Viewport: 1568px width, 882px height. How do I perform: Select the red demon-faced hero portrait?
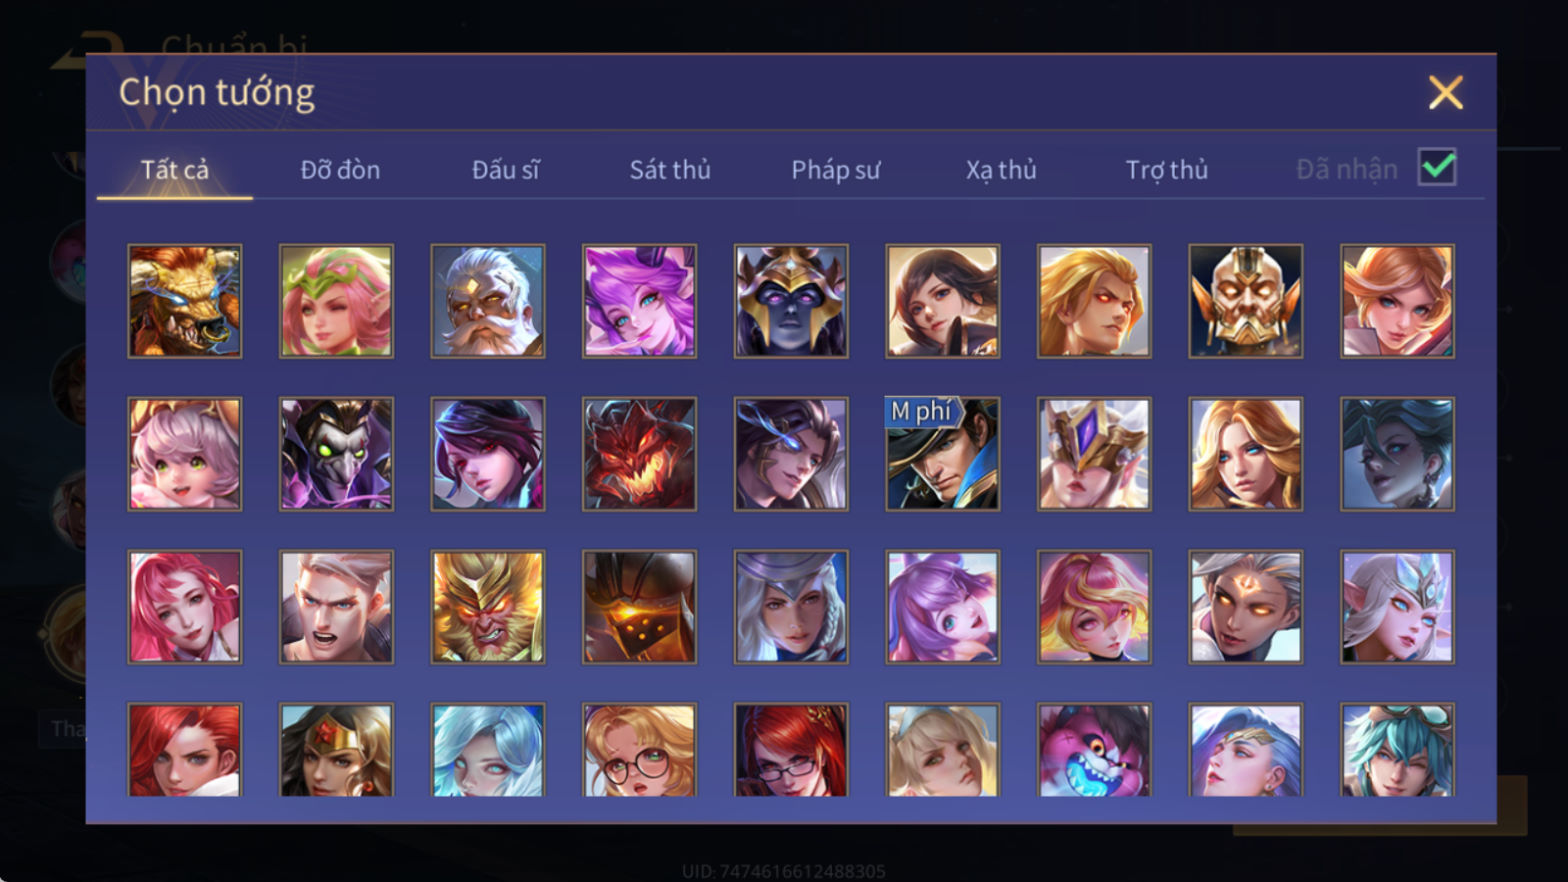click(x=640, y=454)
